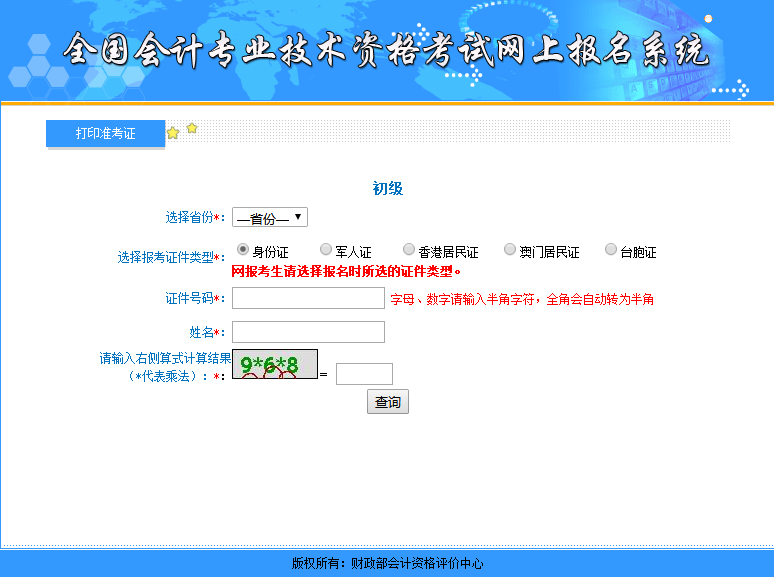The image size is (774, 577).
Task: Click the larger yellow star icon
Action: 173,133
